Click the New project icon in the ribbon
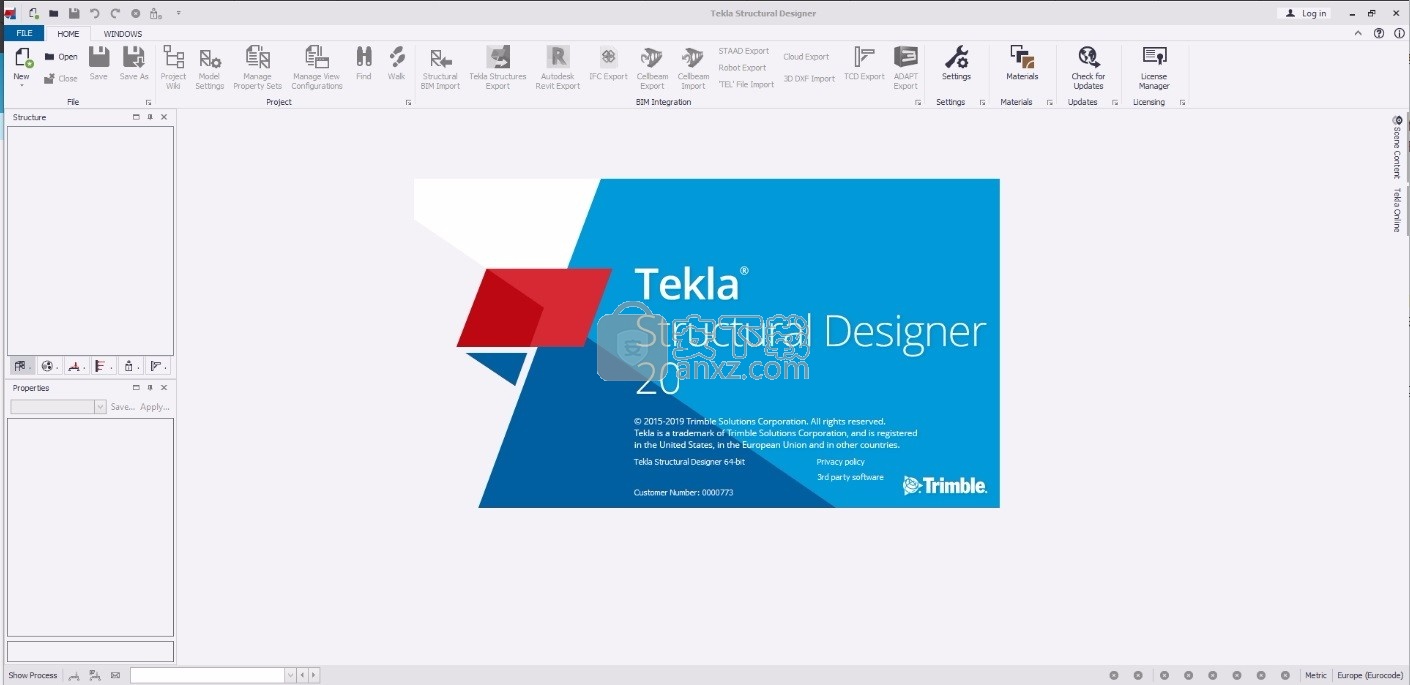1410x685 pixels. click(22, 60)
